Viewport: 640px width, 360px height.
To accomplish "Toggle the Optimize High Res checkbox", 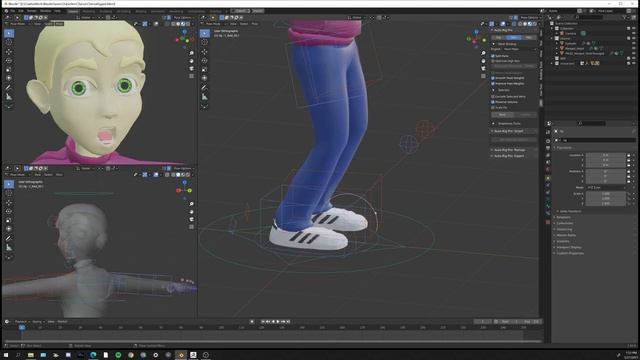I will click(x=493, y=61).
